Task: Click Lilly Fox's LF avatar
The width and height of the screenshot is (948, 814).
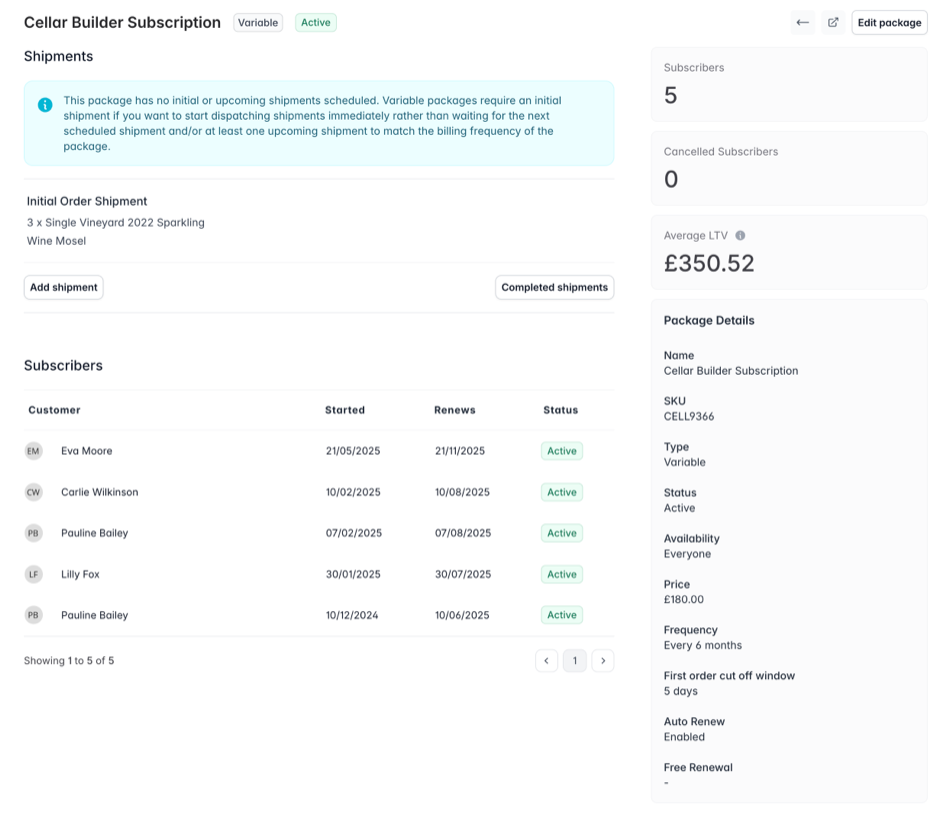Action: 33,574
